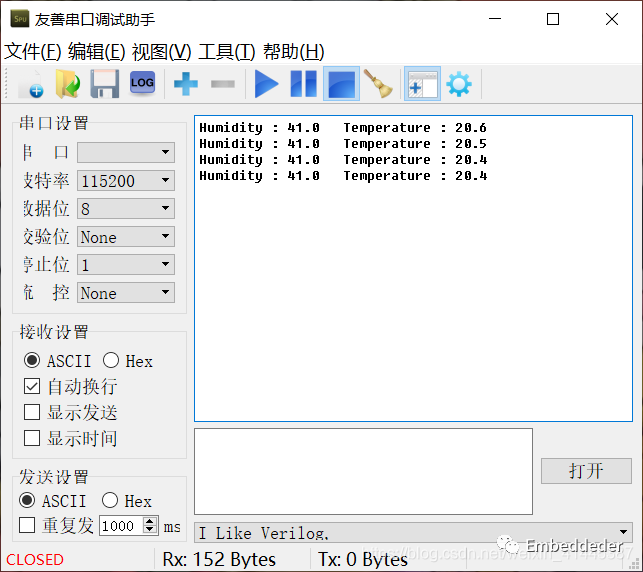This screenshot has height=572, width=643.
Task: Enable the 显示时间 checkbox
Action: (x=32, y=439)
